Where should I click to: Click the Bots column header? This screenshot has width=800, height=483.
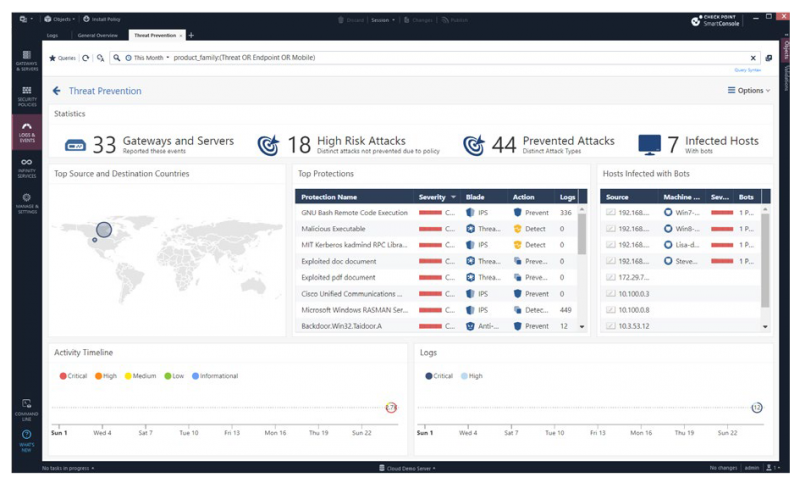(x=747, y=197)
